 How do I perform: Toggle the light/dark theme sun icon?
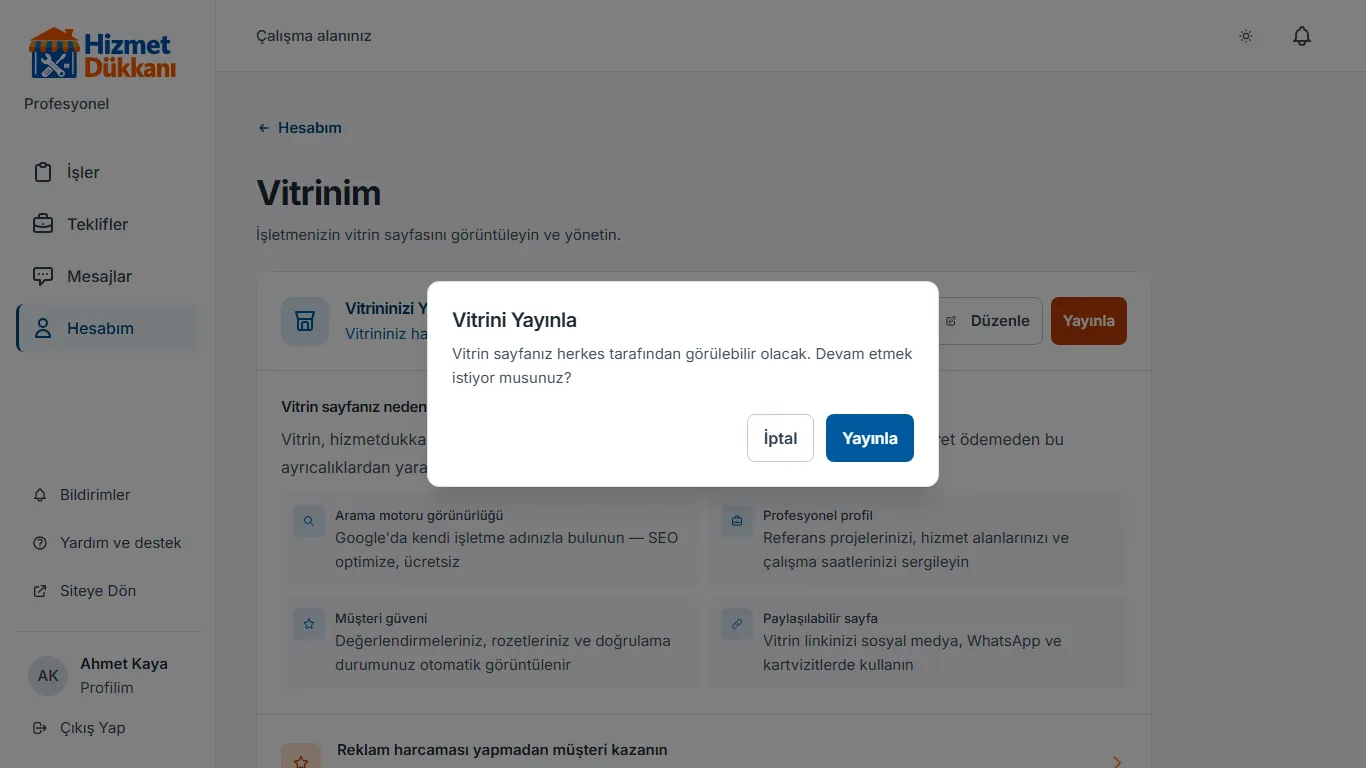point(1246,36)
